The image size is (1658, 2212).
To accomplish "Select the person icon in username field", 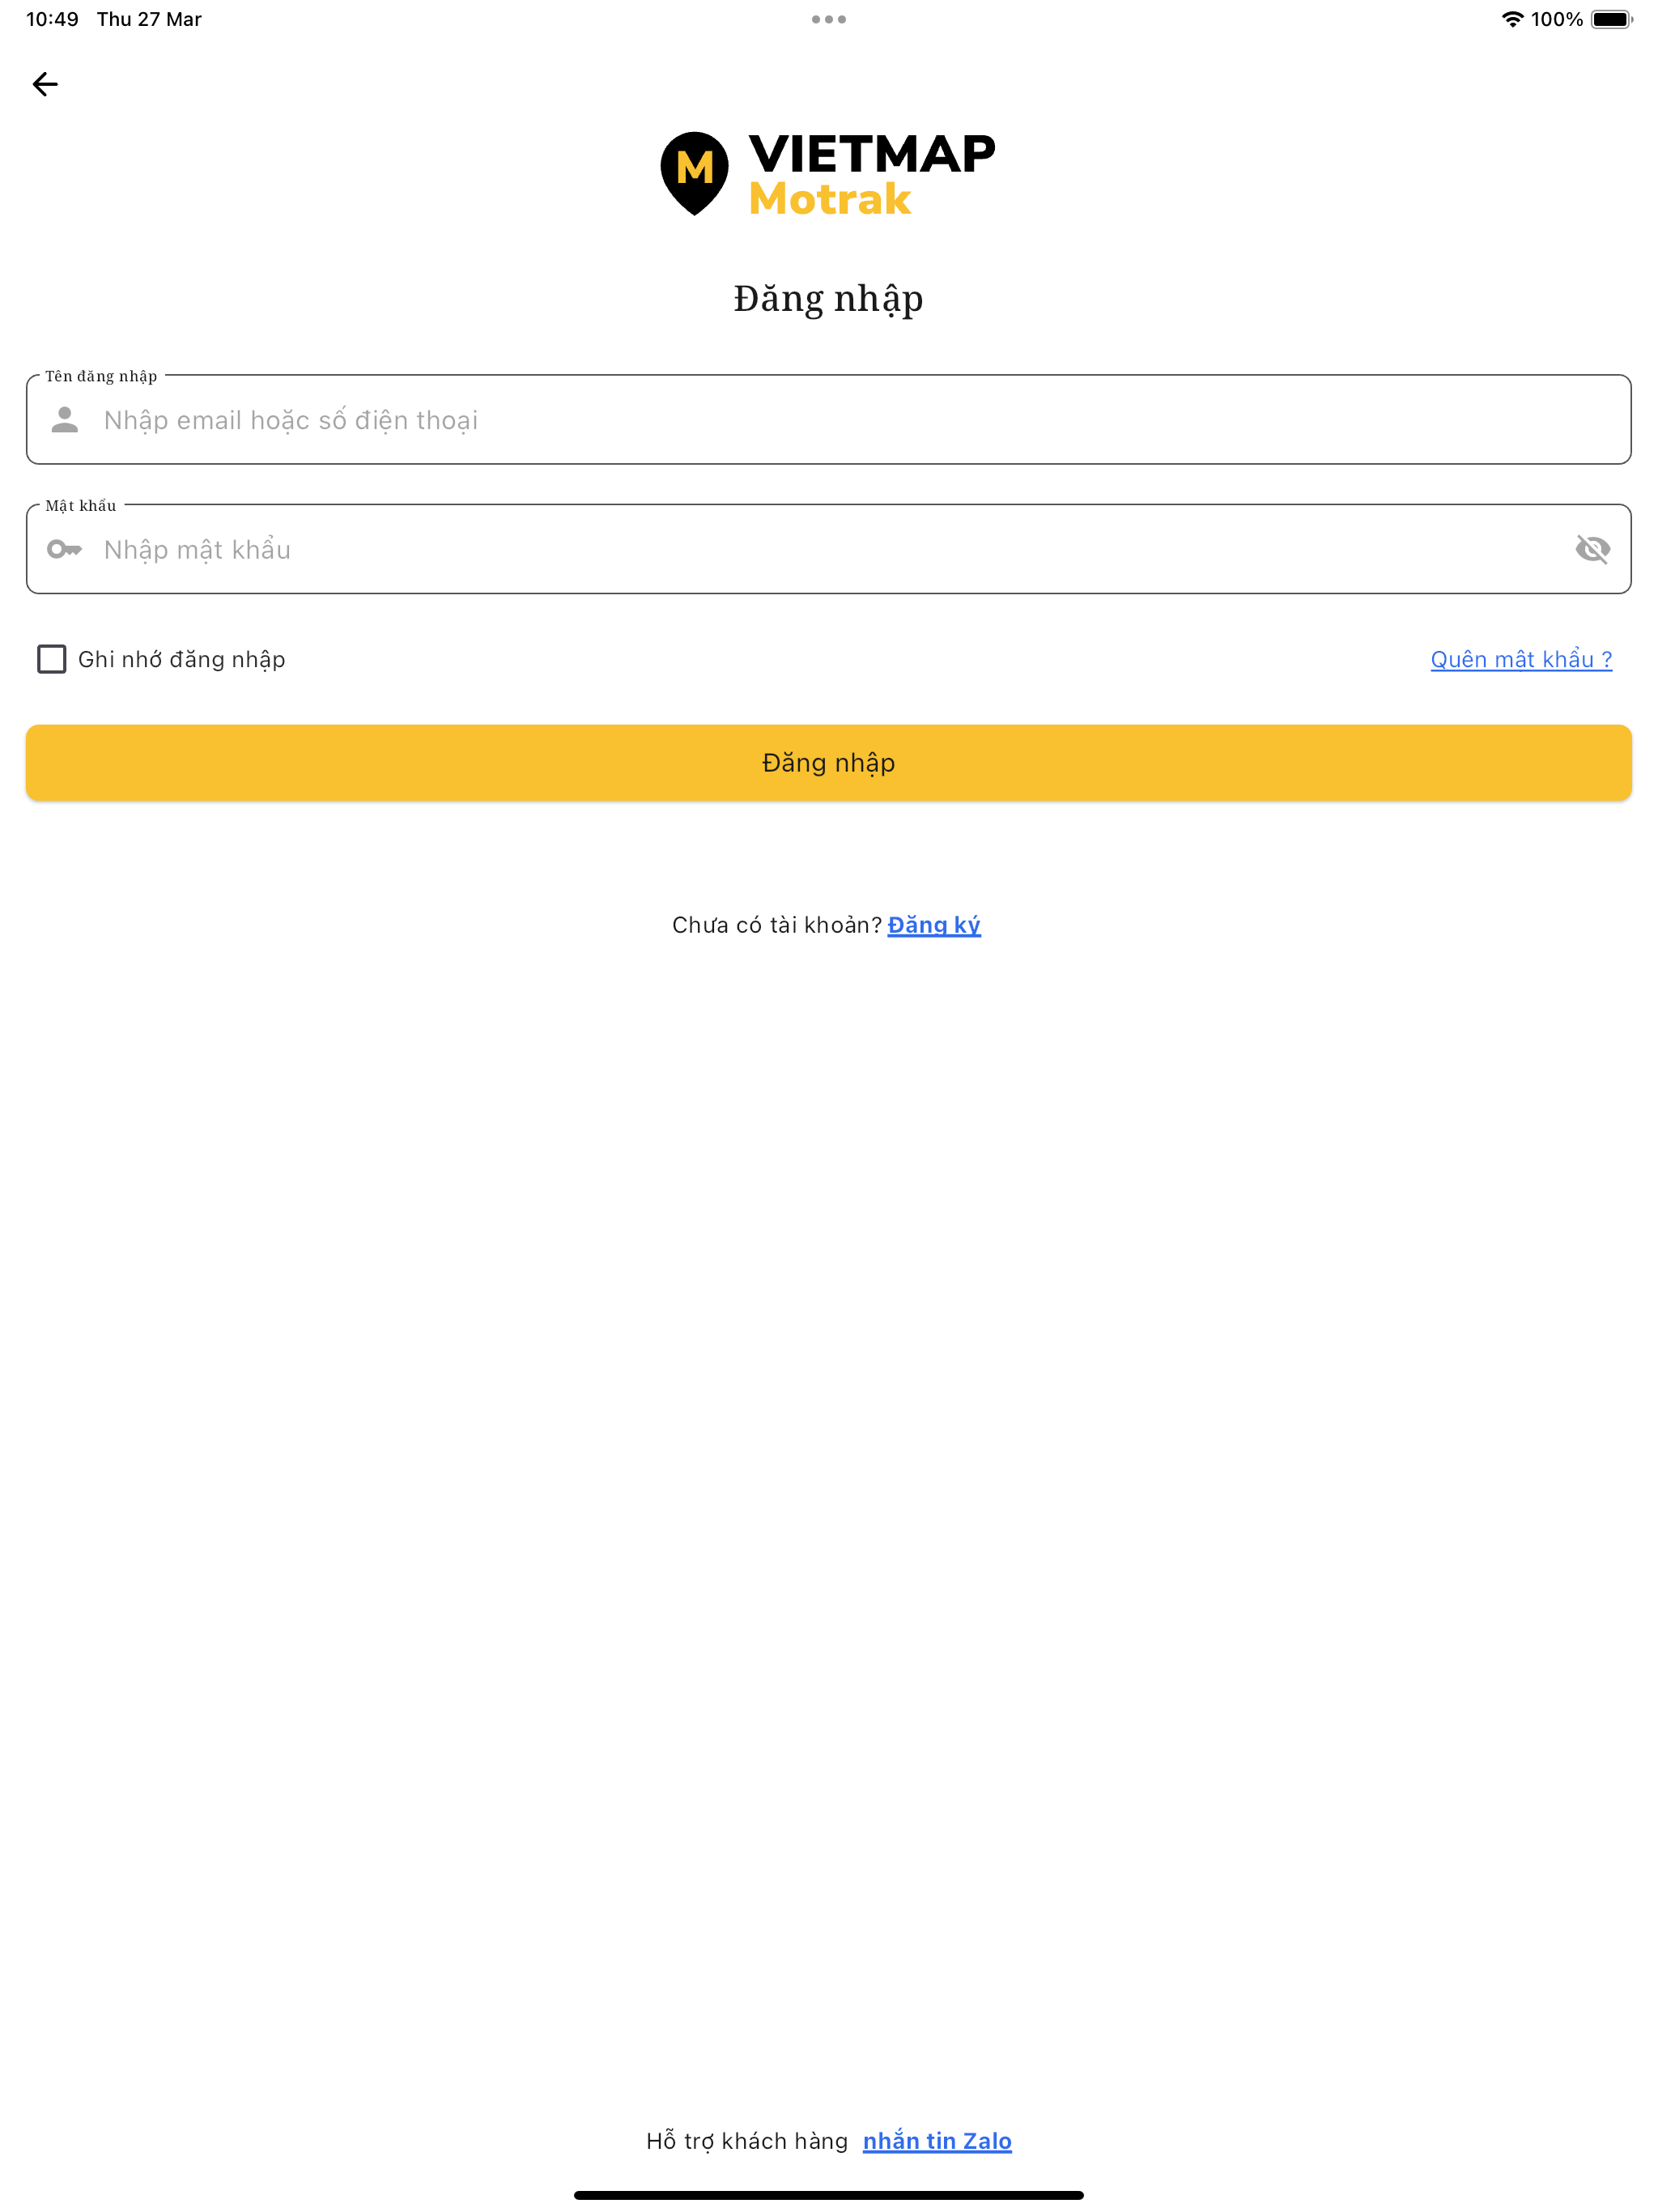I will click(63, 420).
